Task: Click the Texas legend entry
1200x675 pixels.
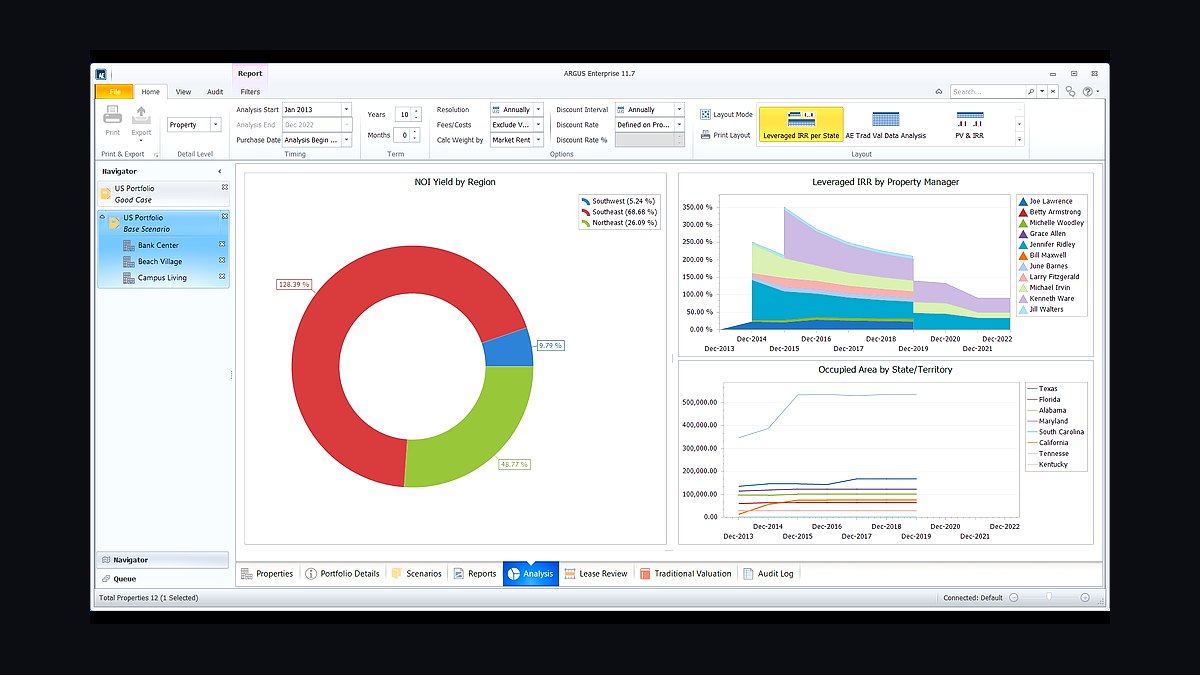Action: 1042,389
